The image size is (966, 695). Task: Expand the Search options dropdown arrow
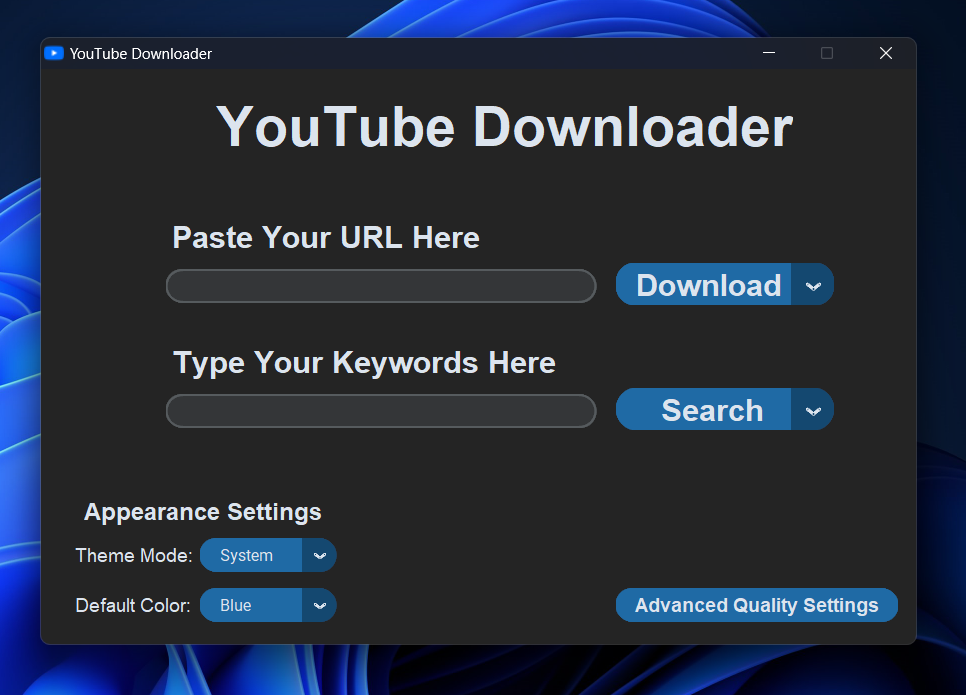[813, 410]
